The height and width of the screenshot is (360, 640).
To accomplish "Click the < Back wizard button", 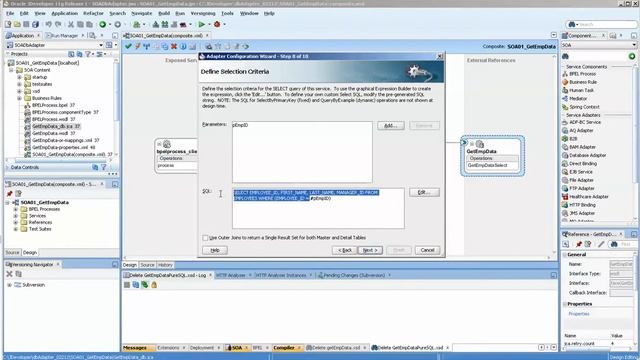I will click(344, 250).
